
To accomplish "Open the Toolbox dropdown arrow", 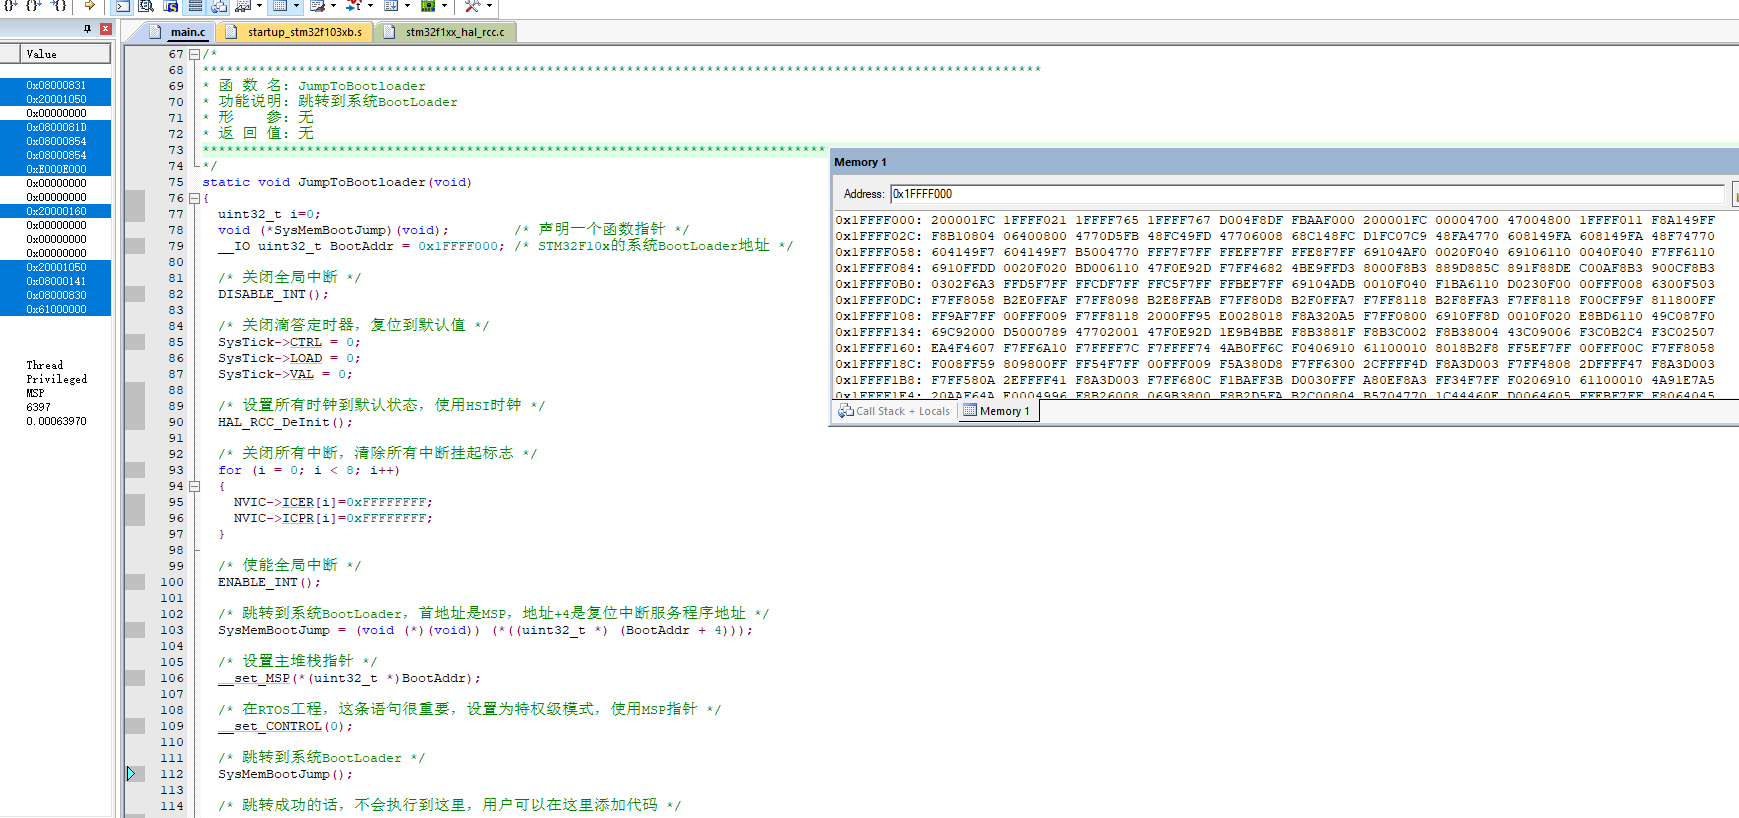I will [x=489, y=5].
